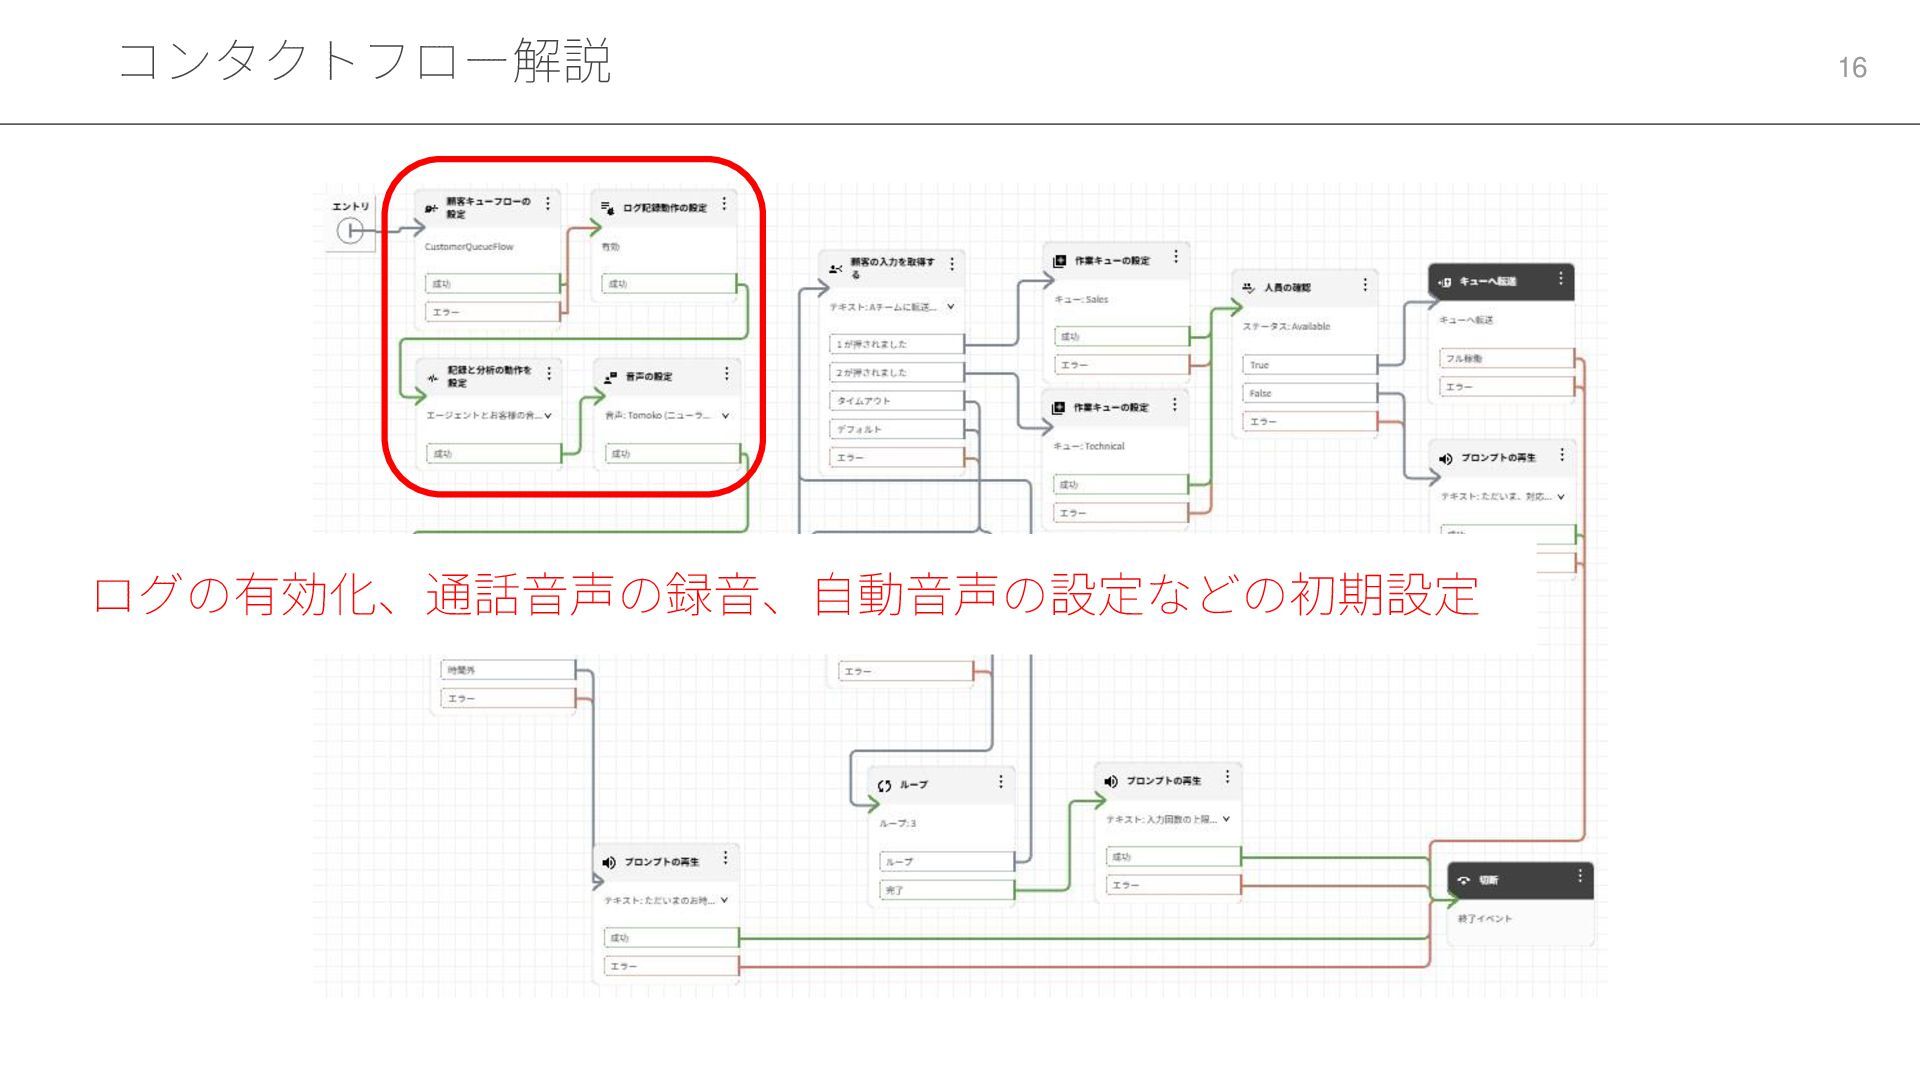Click ループ output branch in loop block
This screenshot has width=1920, height=1080.
pos(948,861)
